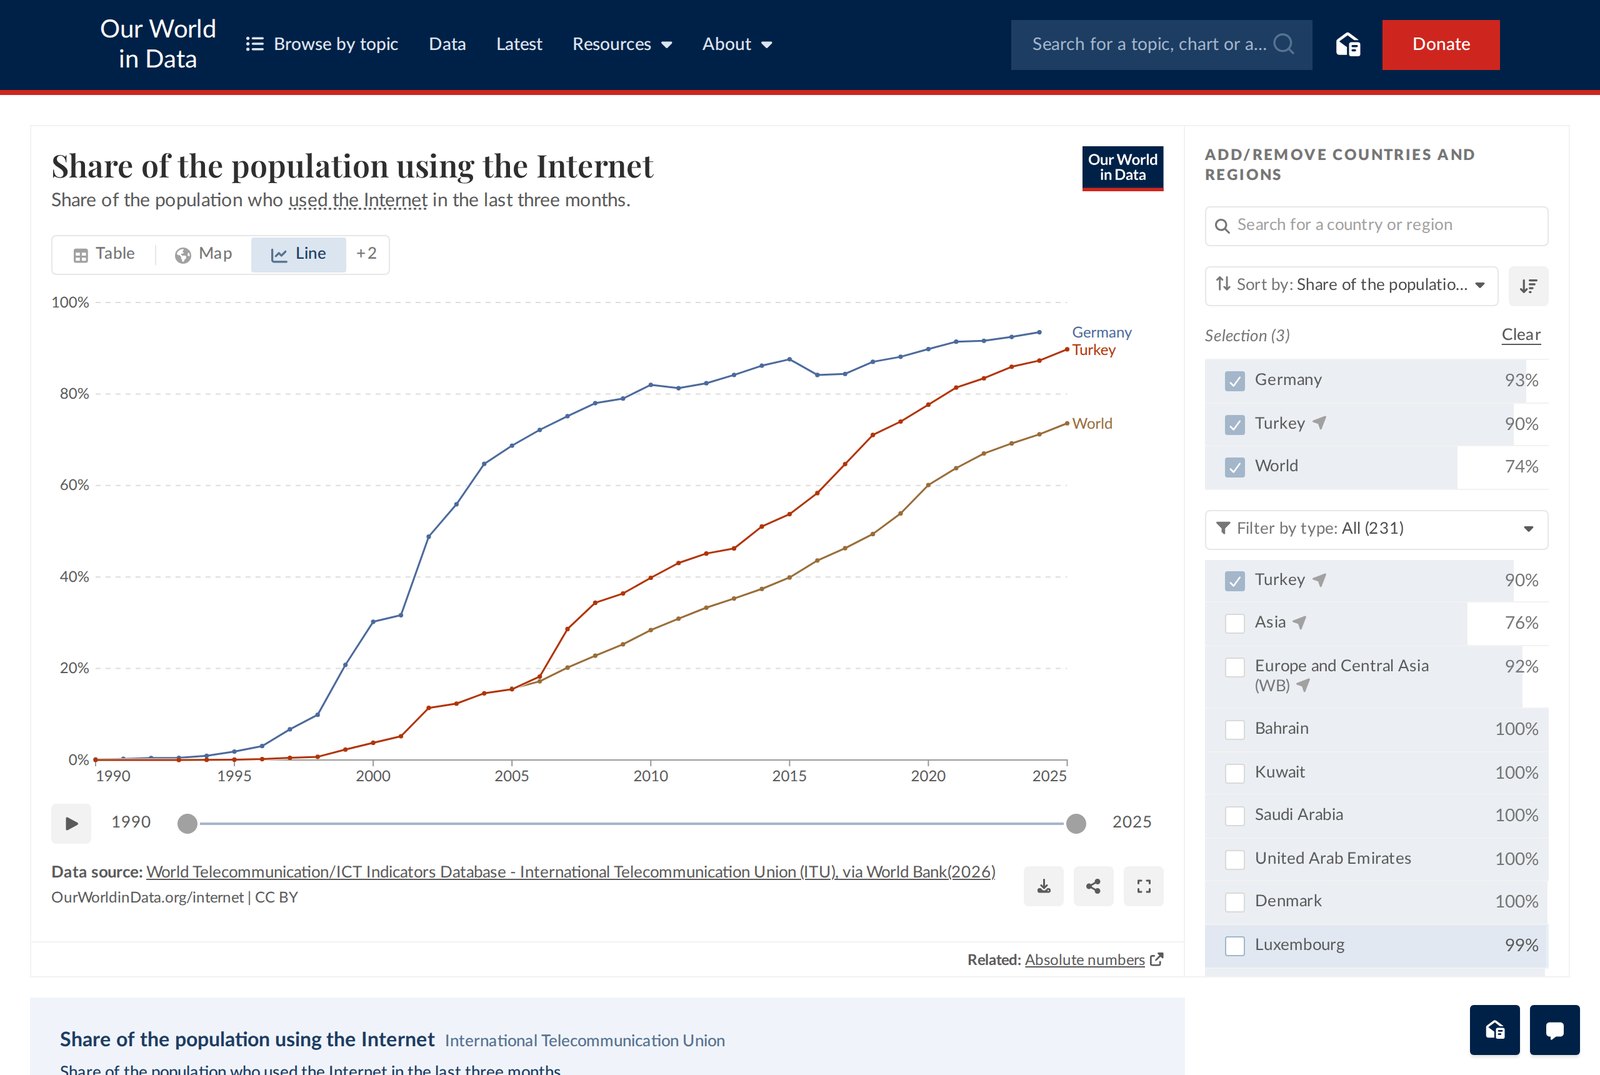Focus the country or region search field
Screen dimensions: 1600x1075
coord(1376,226)
